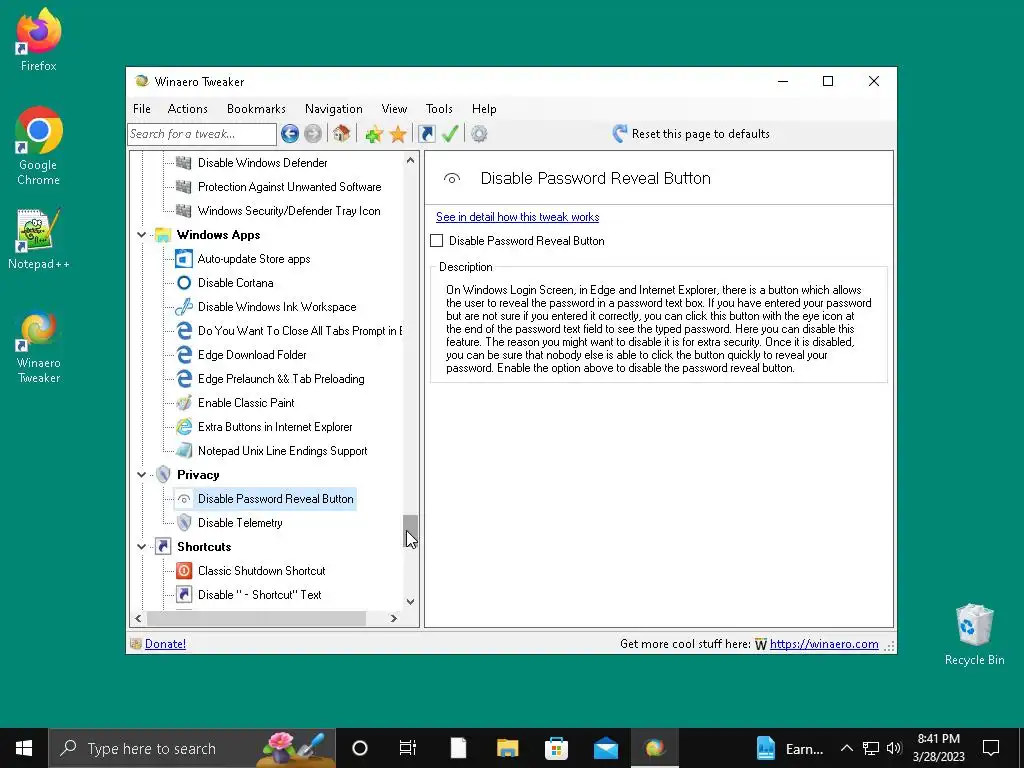Click Auto-update Store apps icon
This screenshot has height=768, width=1024.
coord(184,259)
